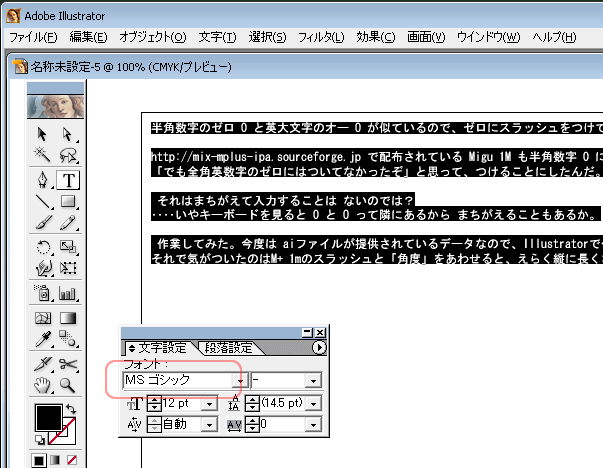Image resolution: width=603 pixels, height=468 pixels.
Task: Select the Gradient tool
Action: 68,318
